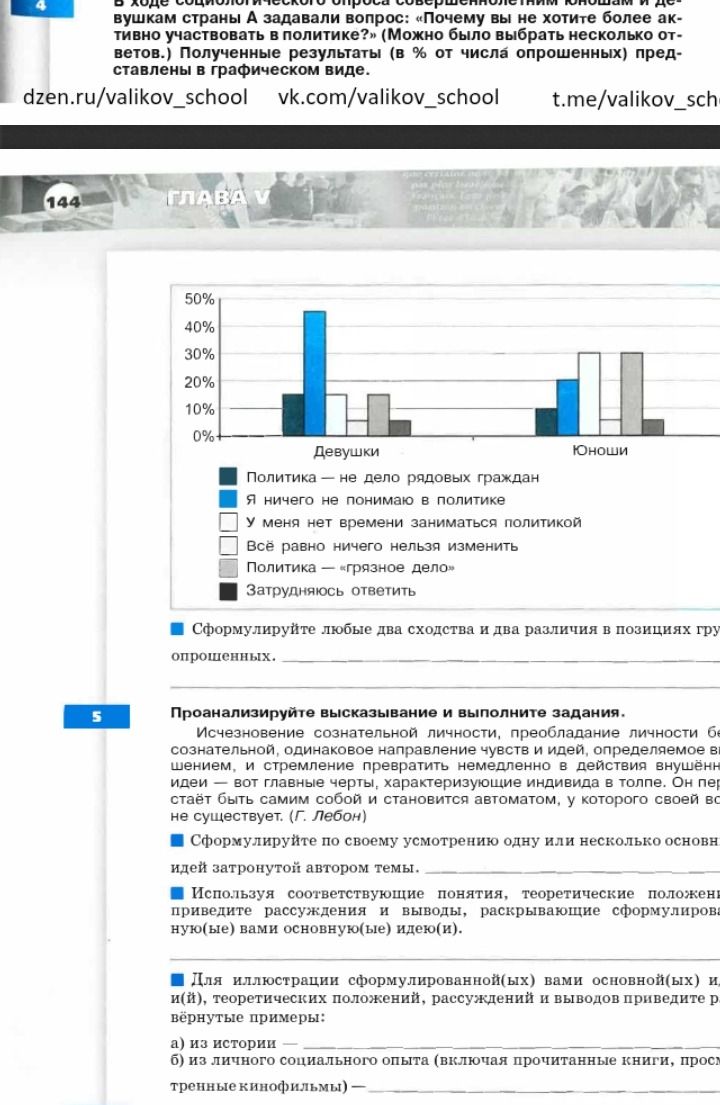
Task: Click the blue task number 5 badge
Action: pos(97,717)
